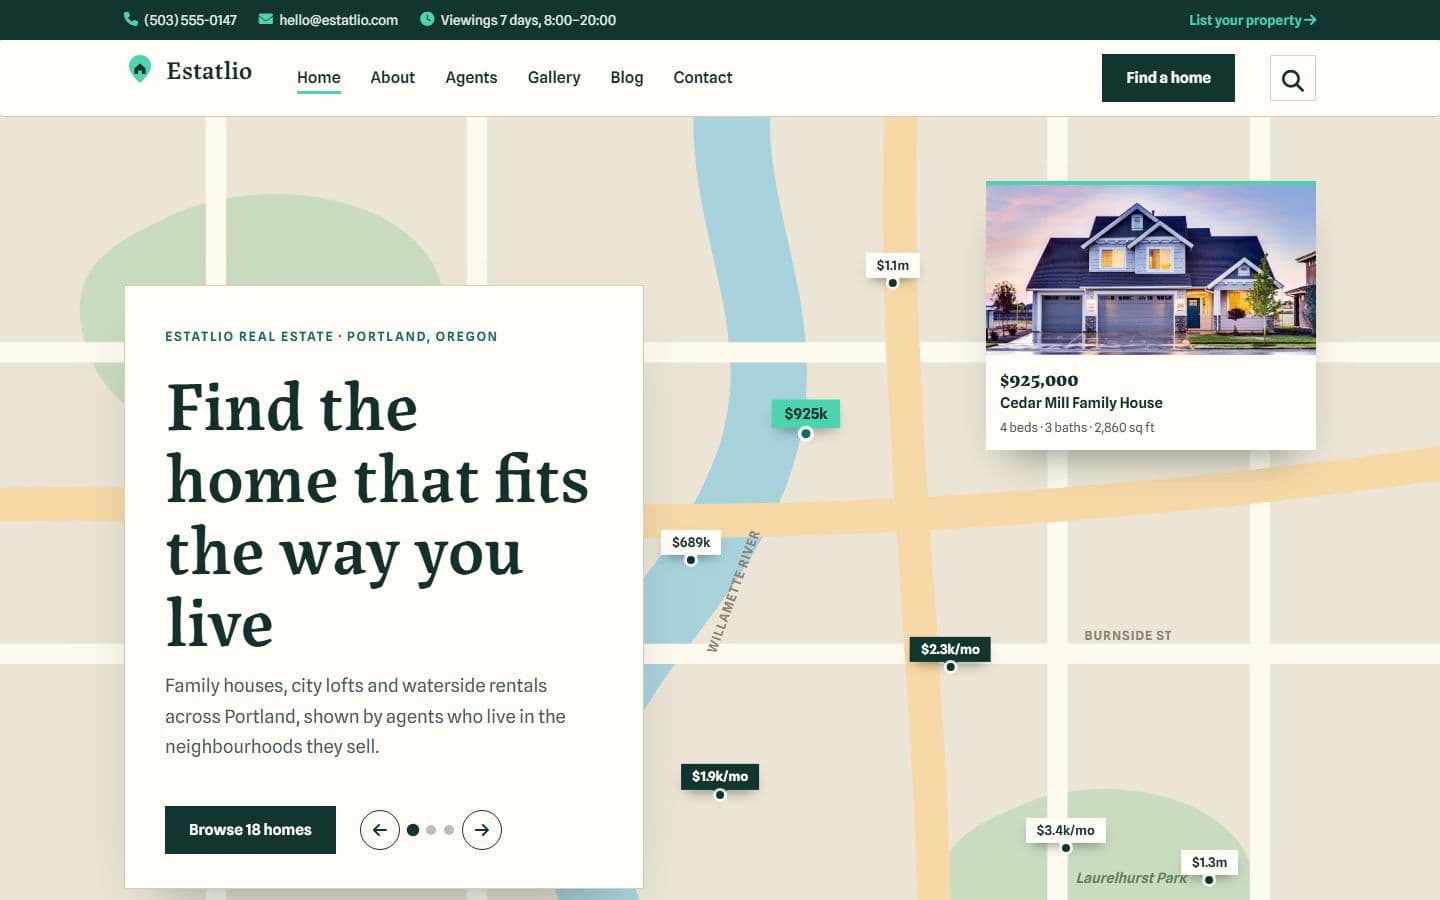Click the Cedar Mill Family House title

pyautogui.click(x=1081, y=403)
